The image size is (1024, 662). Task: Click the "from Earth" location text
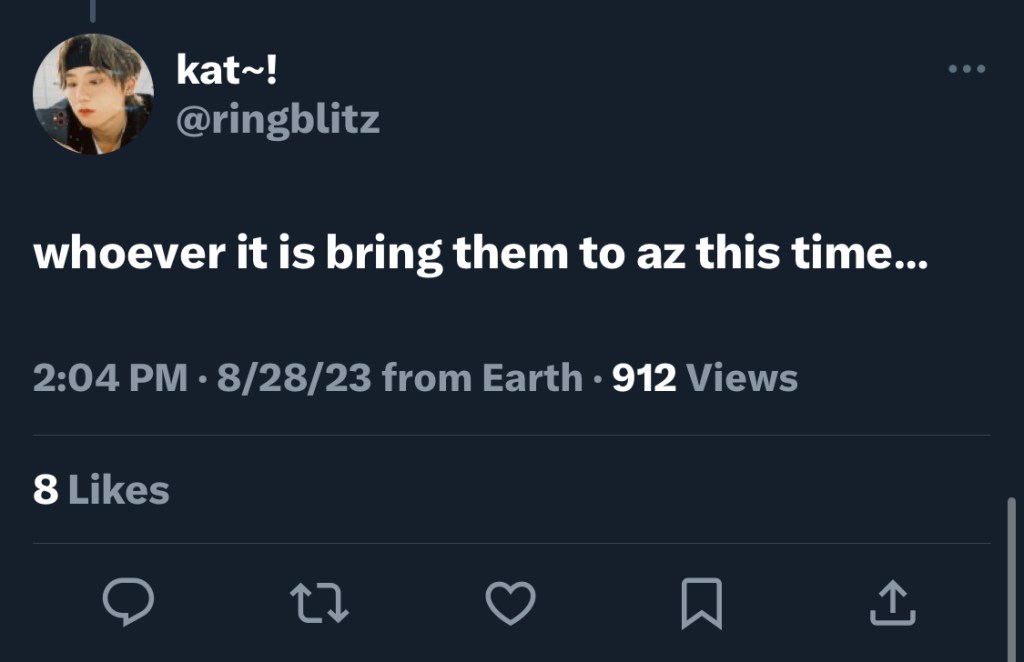pyautogui.click(x=482, y=378)
